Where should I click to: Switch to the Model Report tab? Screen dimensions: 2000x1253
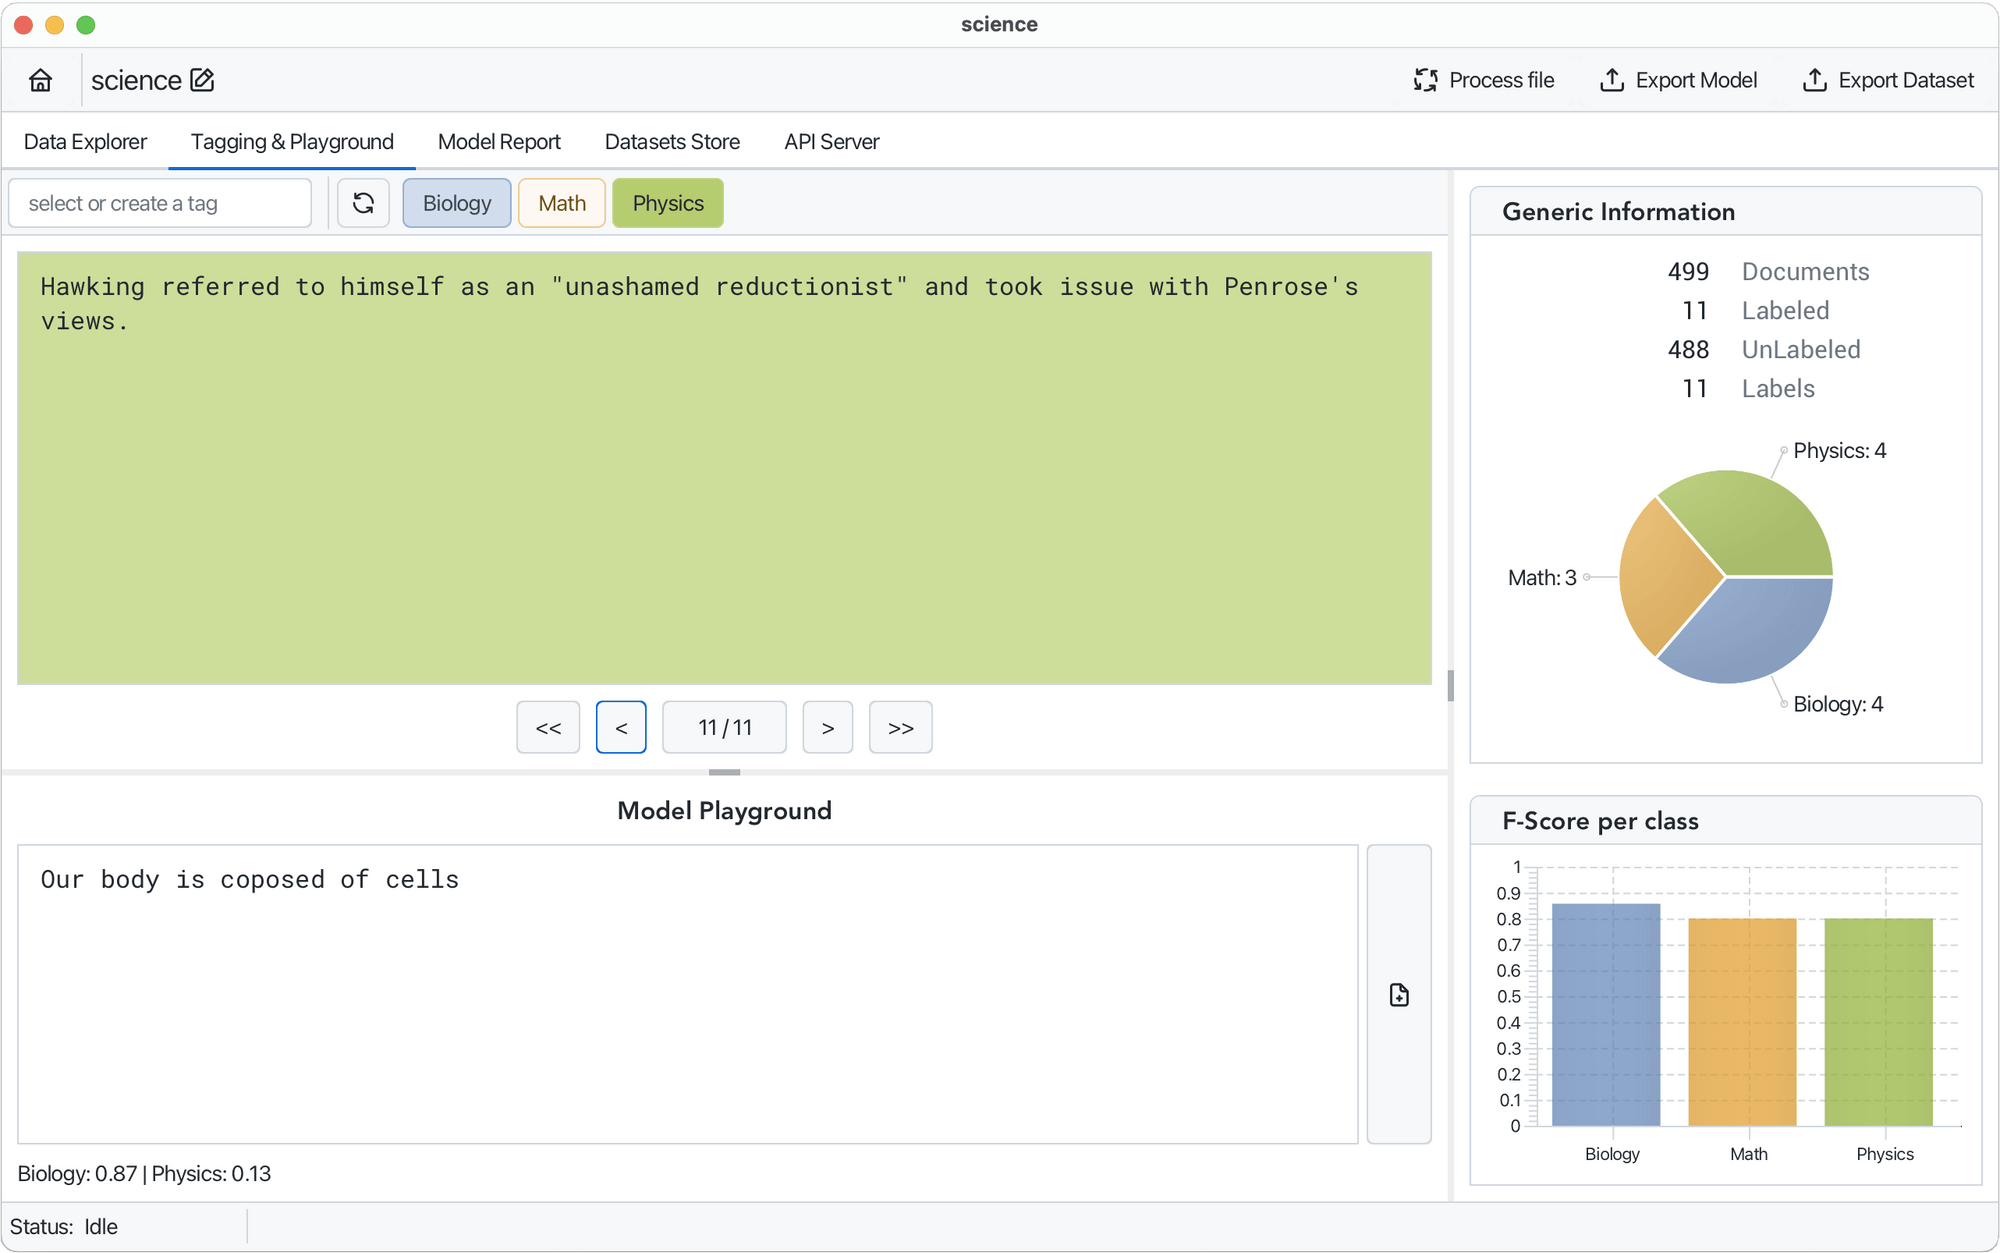(x=498, y=141)
